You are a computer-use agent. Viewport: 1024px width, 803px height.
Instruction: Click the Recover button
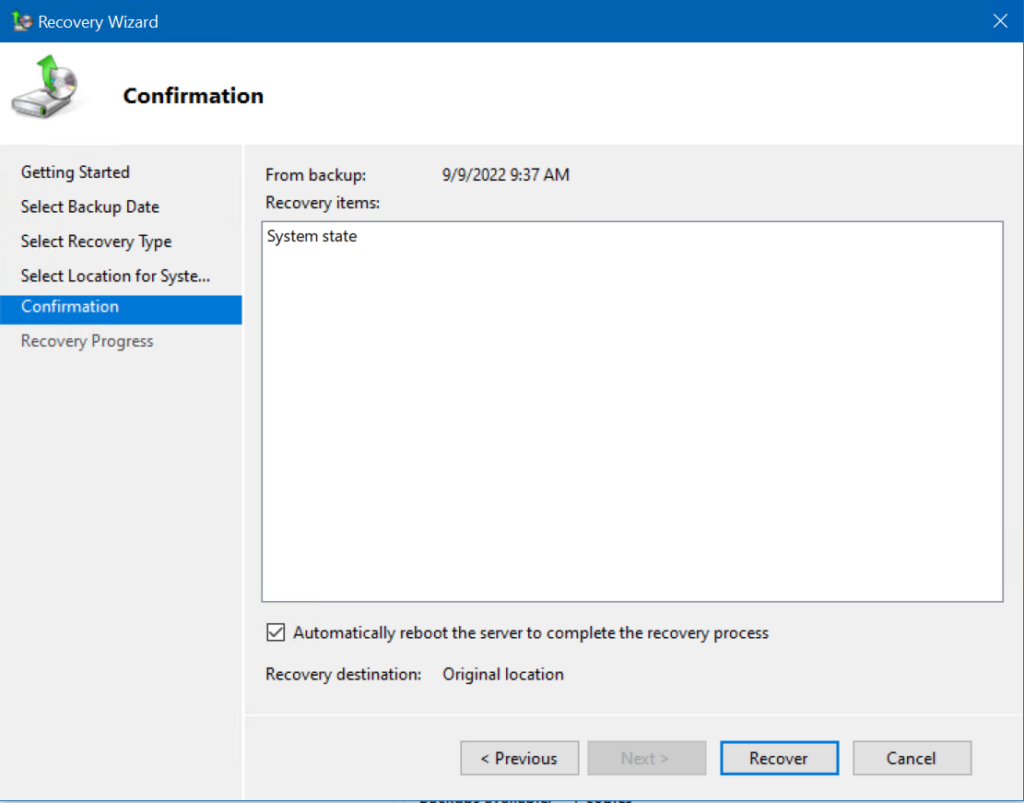click(x=779, y=758)
